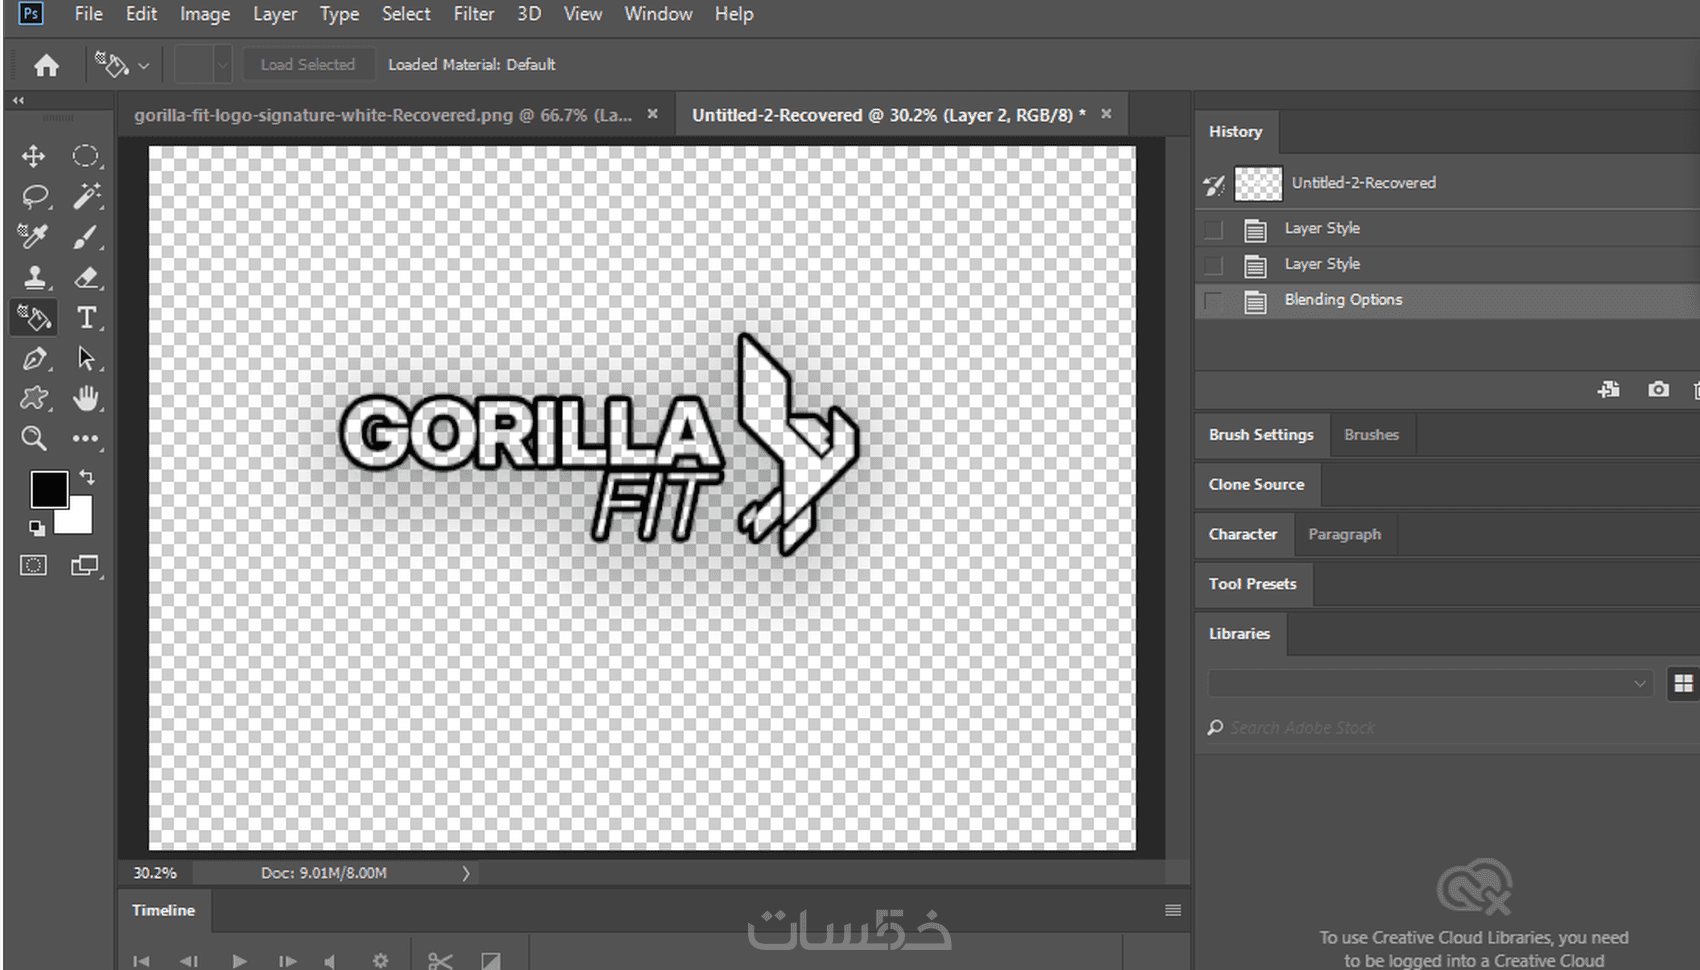Select the Elliptical Marquee tool

[x=86, y=156]
